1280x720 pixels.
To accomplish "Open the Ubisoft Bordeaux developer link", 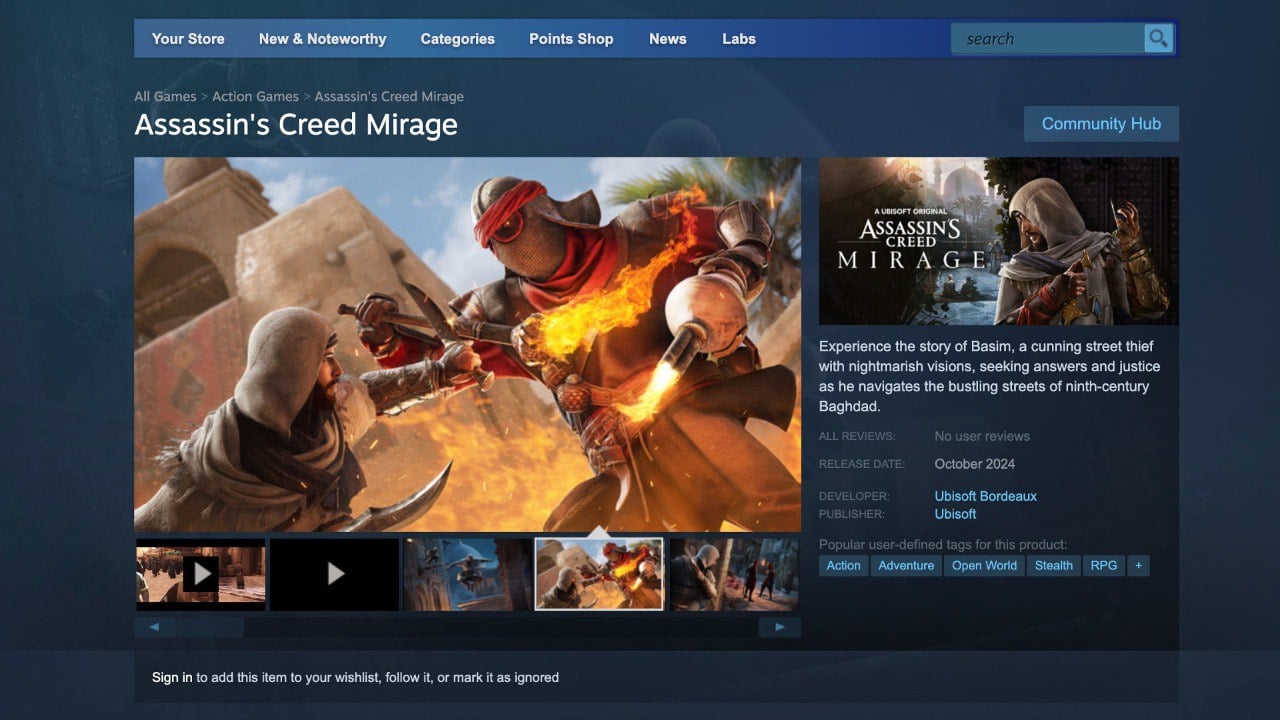I will [x=985, y=496].
